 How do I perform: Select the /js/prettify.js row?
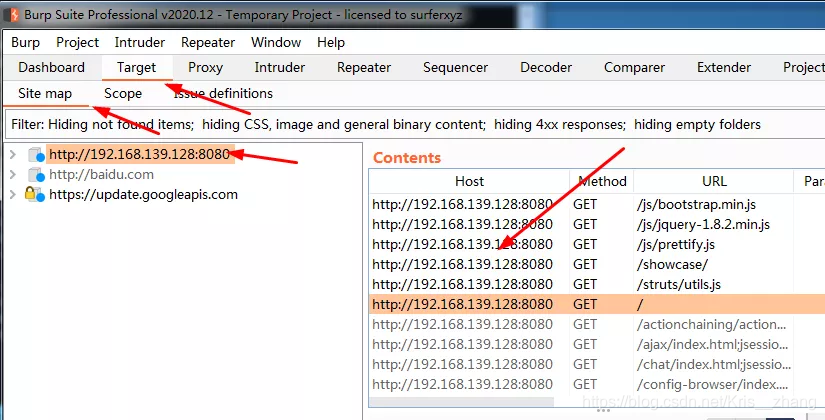[597, 244]
